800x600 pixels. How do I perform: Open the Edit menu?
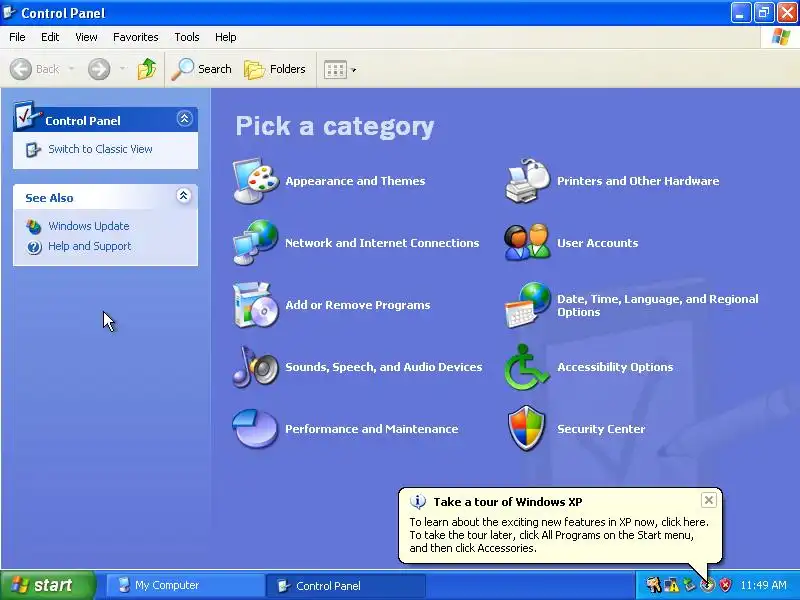point(50,37)
